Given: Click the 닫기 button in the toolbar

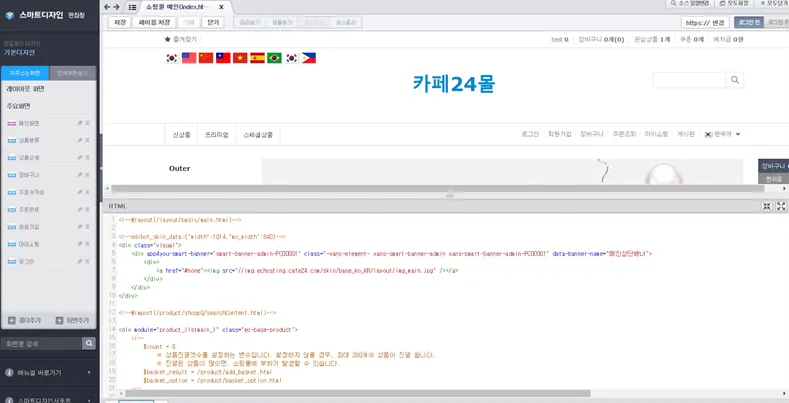Looking at the screenshot, I should 213,23.
